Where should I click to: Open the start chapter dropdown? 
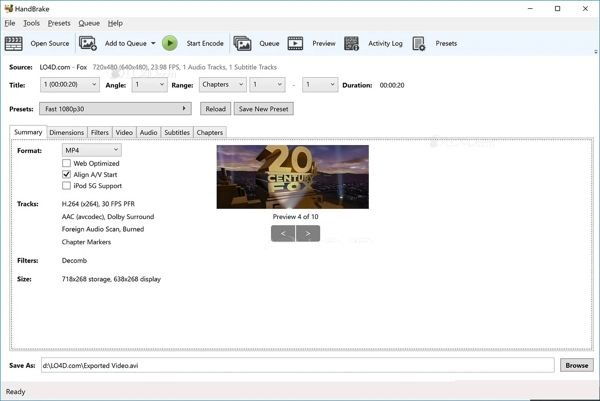pyautogui.click(x=267, y=85)
